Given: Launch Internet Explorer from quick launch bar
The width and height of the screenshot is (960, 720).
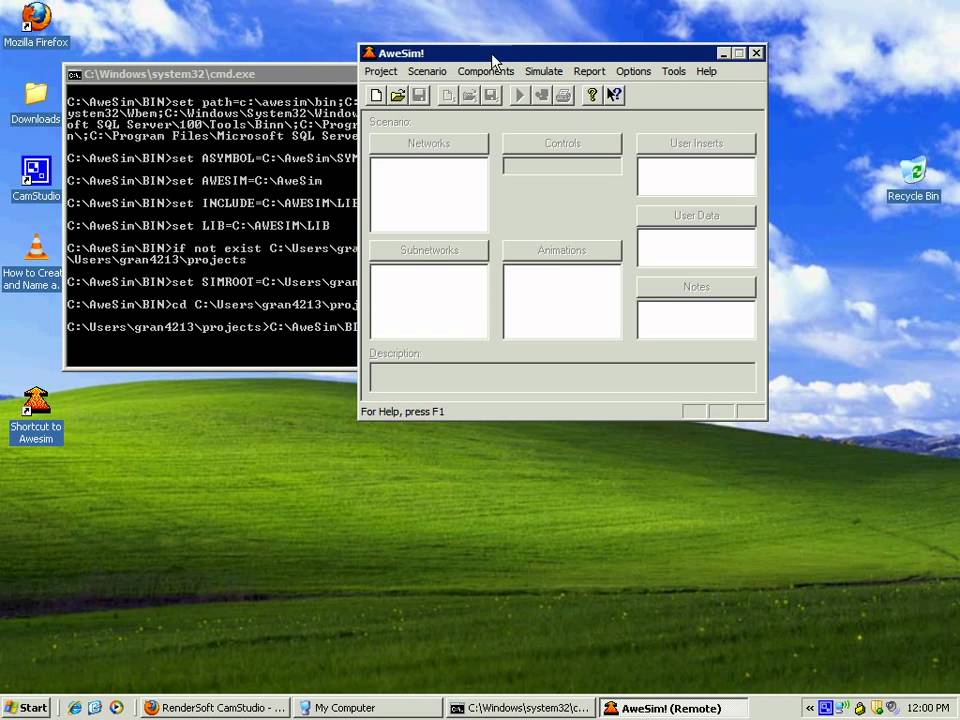Looking at the screenshot, I should click(75, 708).
